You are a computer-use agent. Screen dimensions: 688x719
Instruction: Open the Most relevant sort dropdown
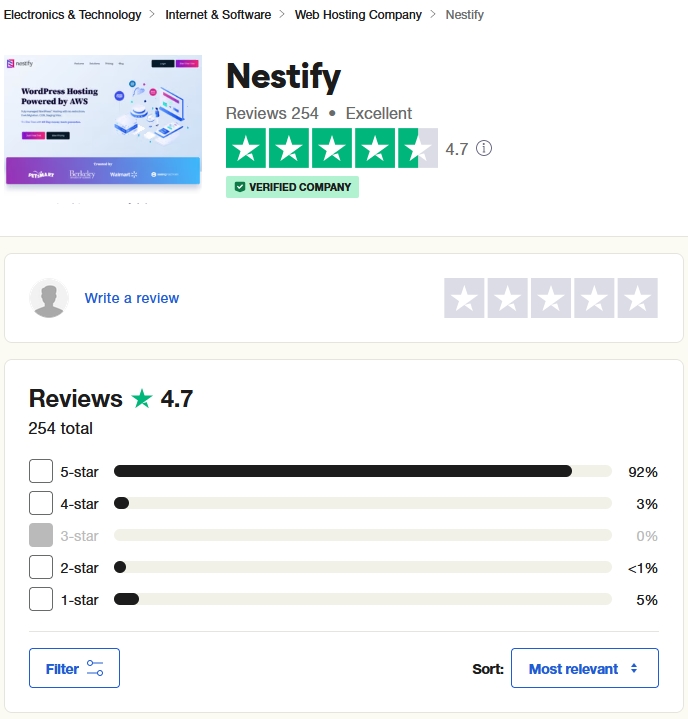coord(584,668)
